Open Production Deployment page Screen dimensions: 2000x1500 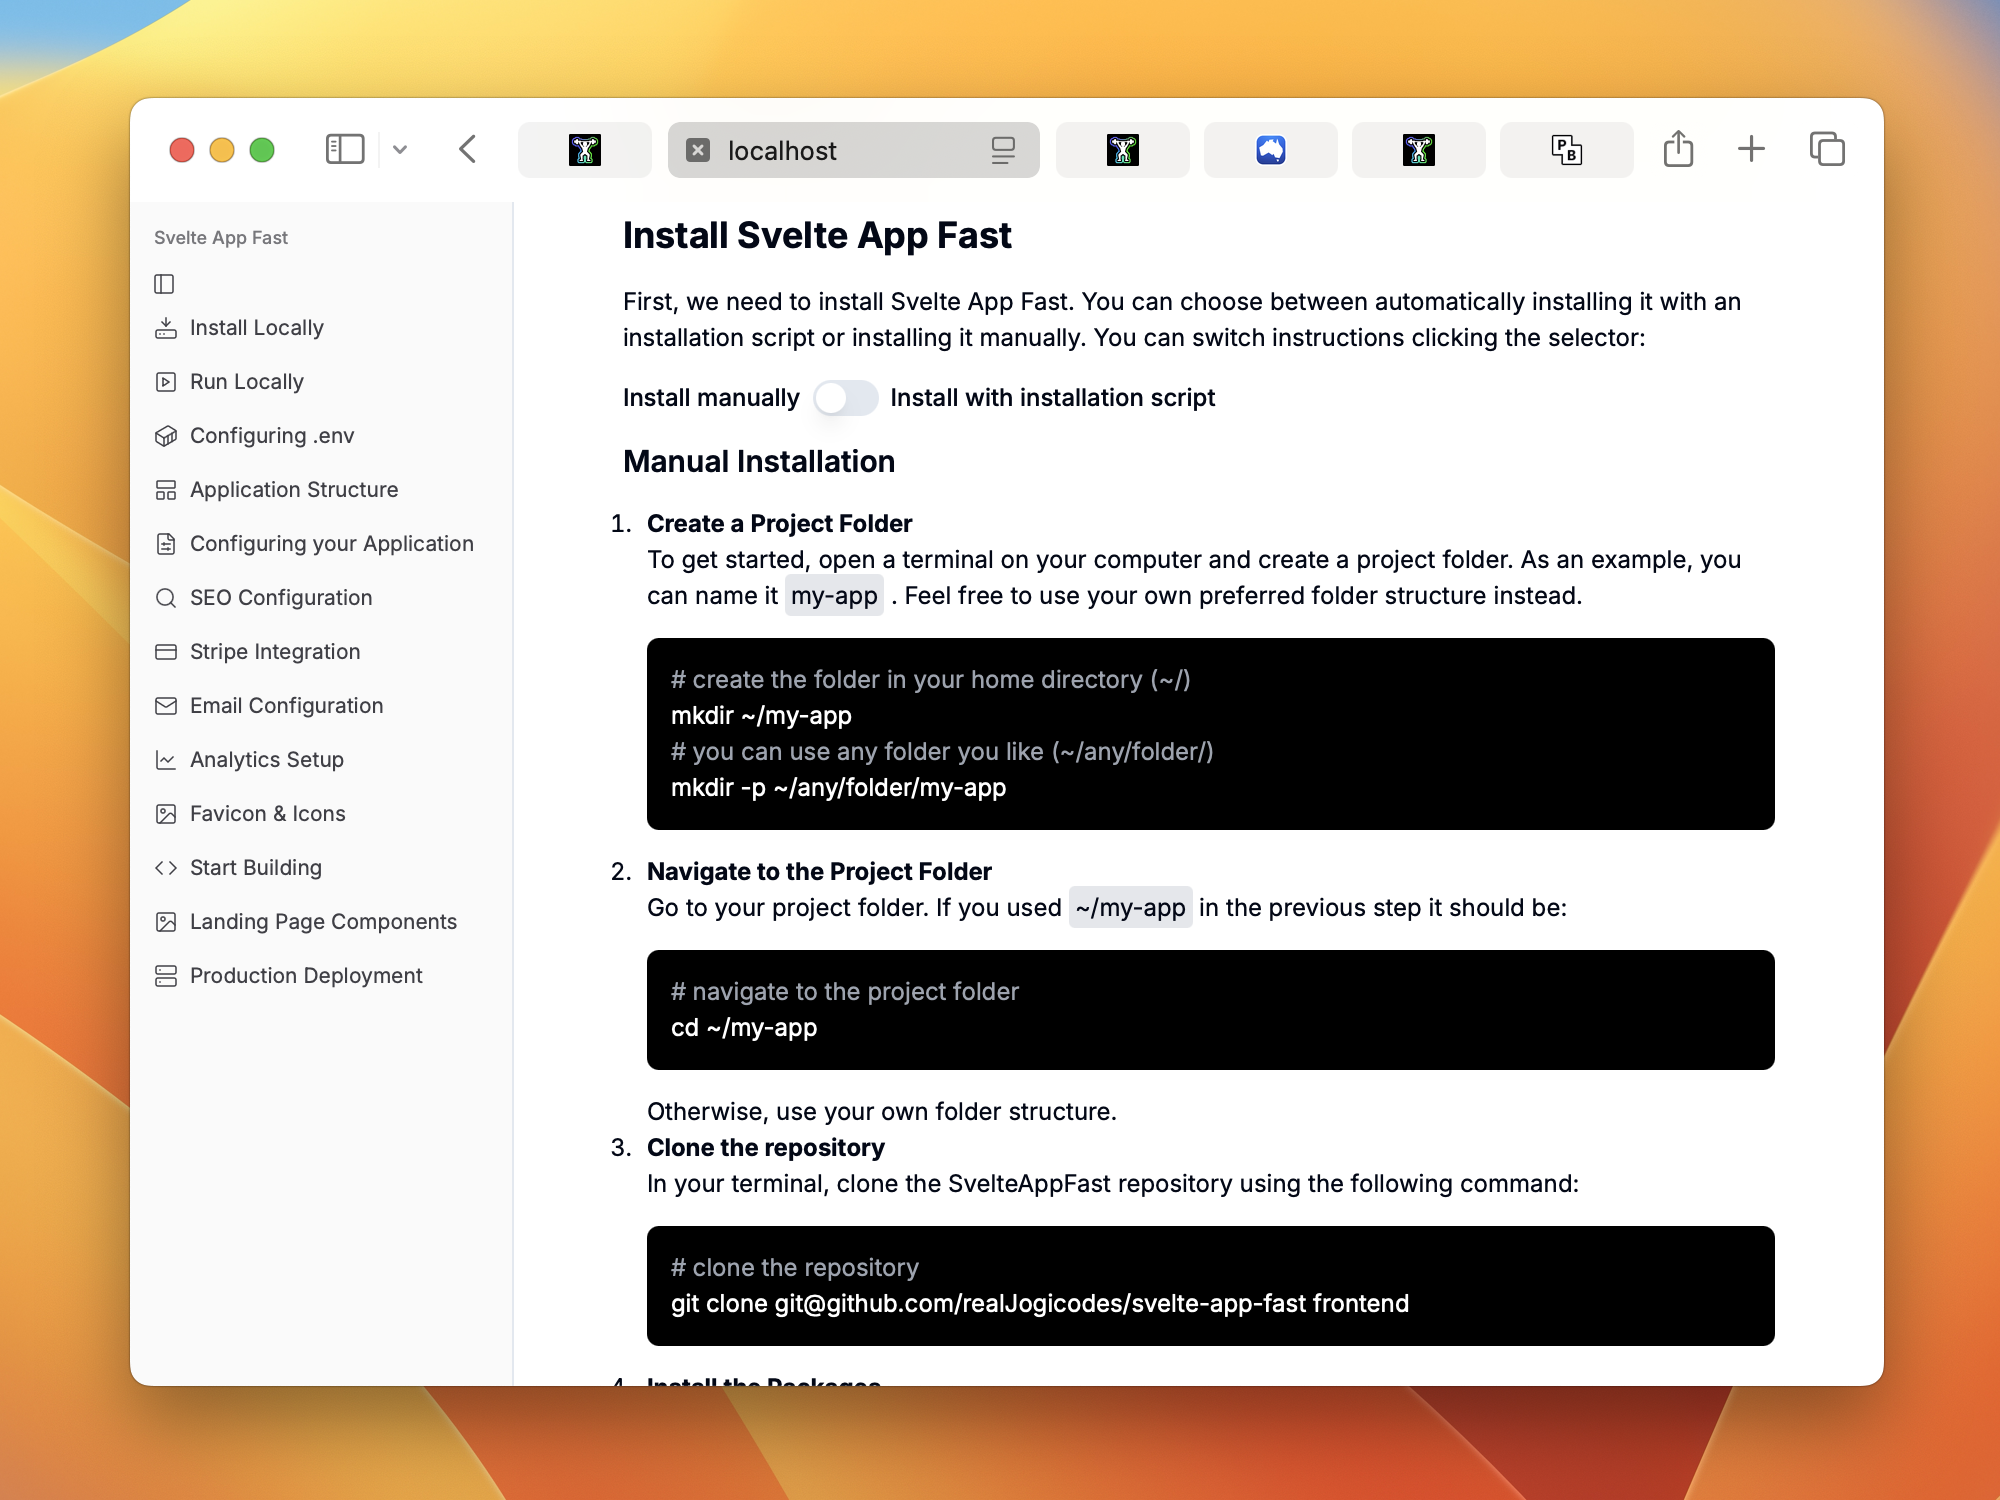click(x=306, y=976)
